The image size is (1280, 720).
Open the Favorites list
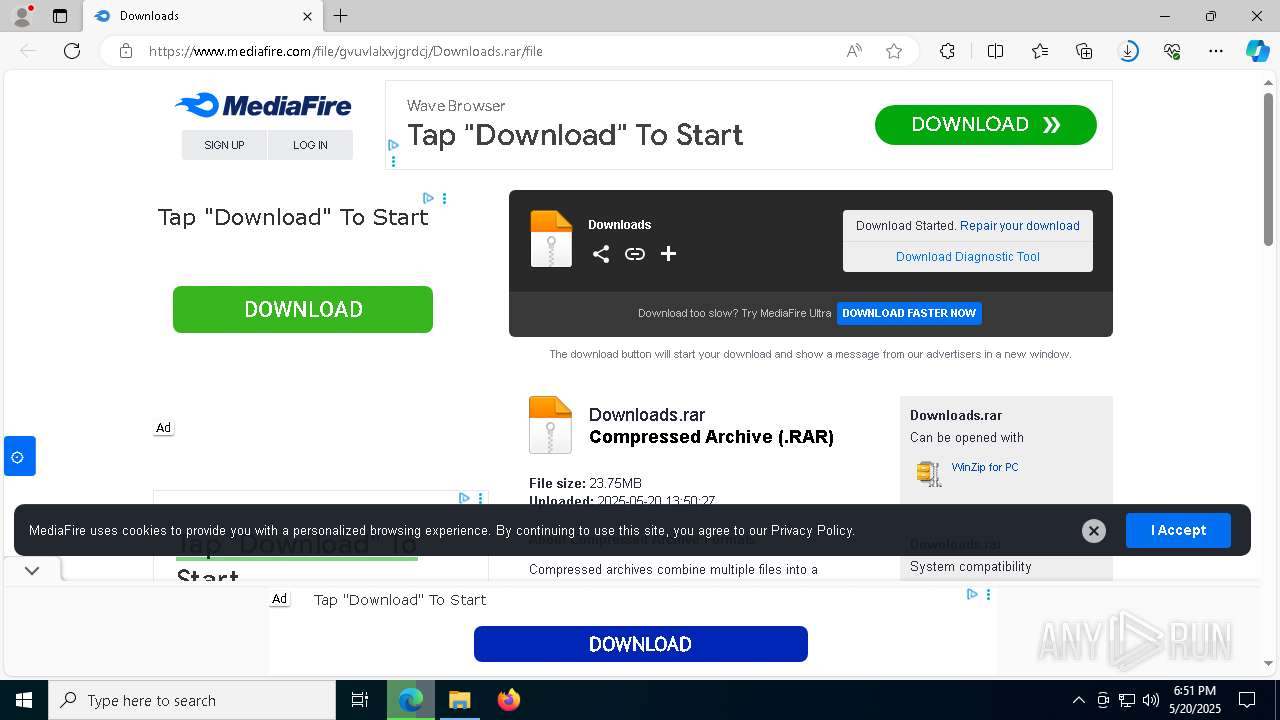tap(1040, 51)
